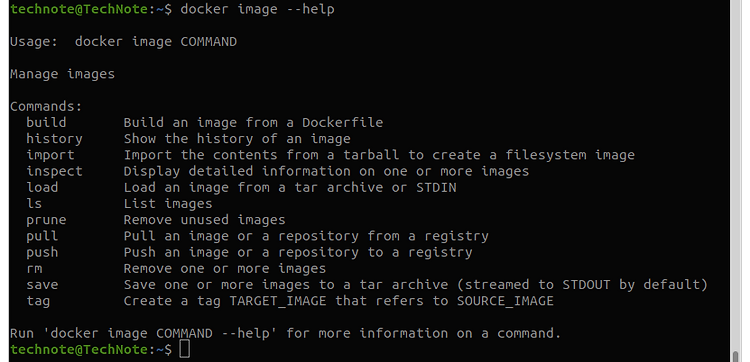Click the 'push' command name
Screen dimensions: 750x362
click(x=43, y=252)
